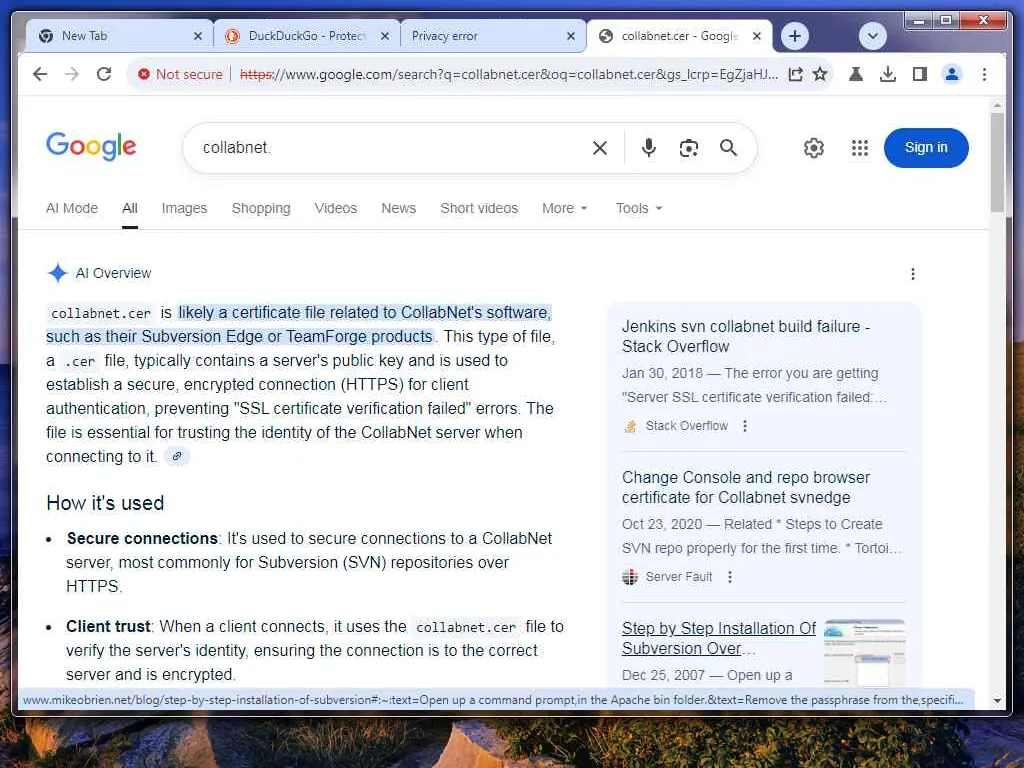The height and width of the screenshot is (768, 1024).
Task: Start voice search with the microphone icon
Action: (x=648, y=148)
